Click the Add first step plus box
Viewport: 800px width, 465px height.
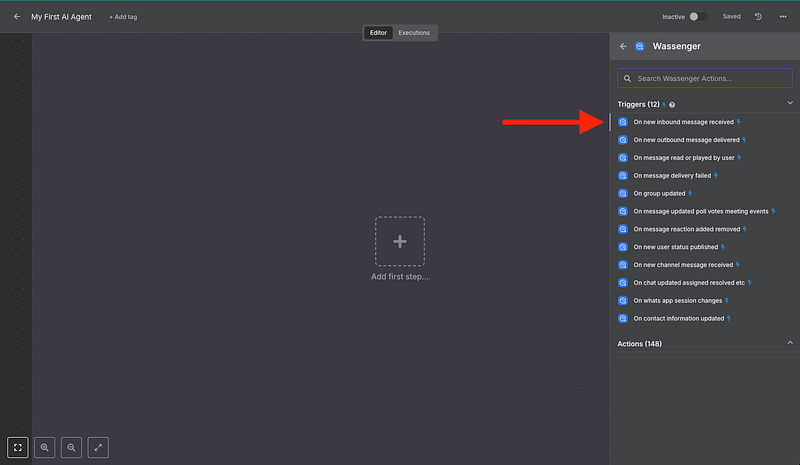click(399, 241)
